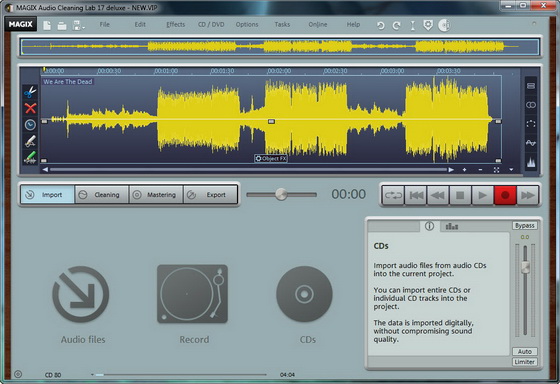Switch to the Cleaning step button
This screenshot has height=384, width=560.
coord(101,195)
